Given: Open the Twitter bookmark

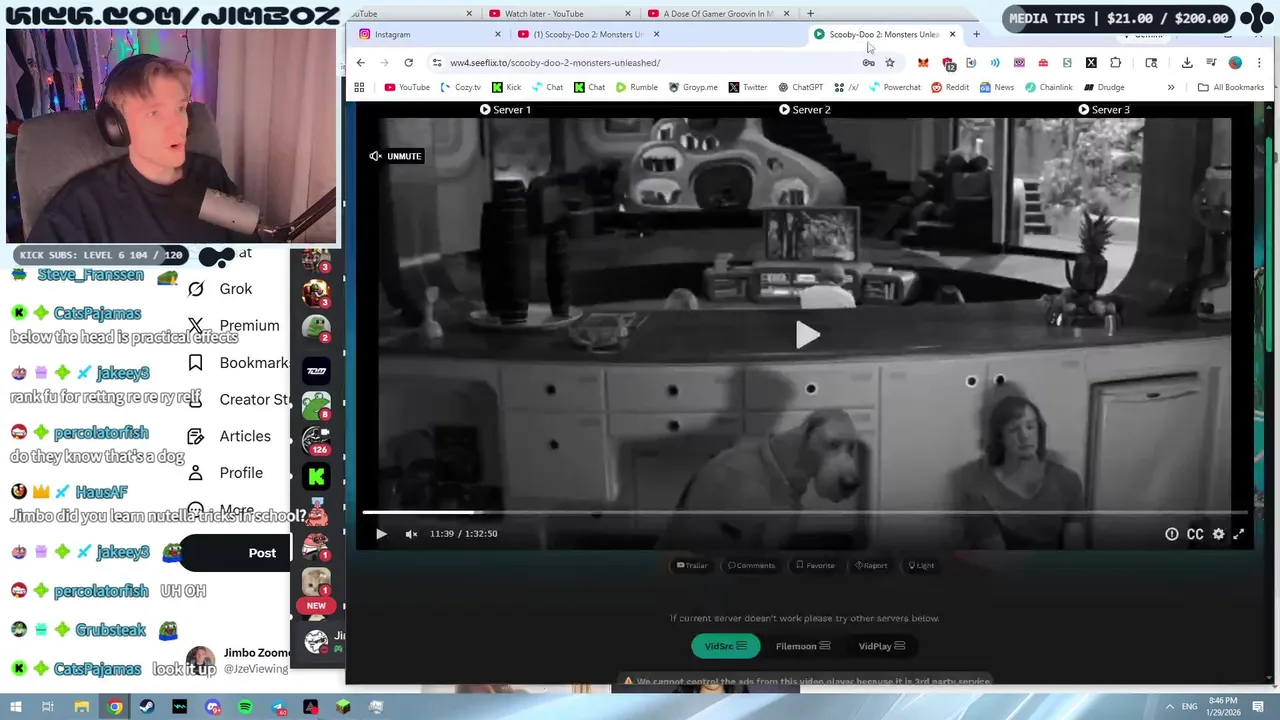Looking at the screenshot, I should point(748,87).
